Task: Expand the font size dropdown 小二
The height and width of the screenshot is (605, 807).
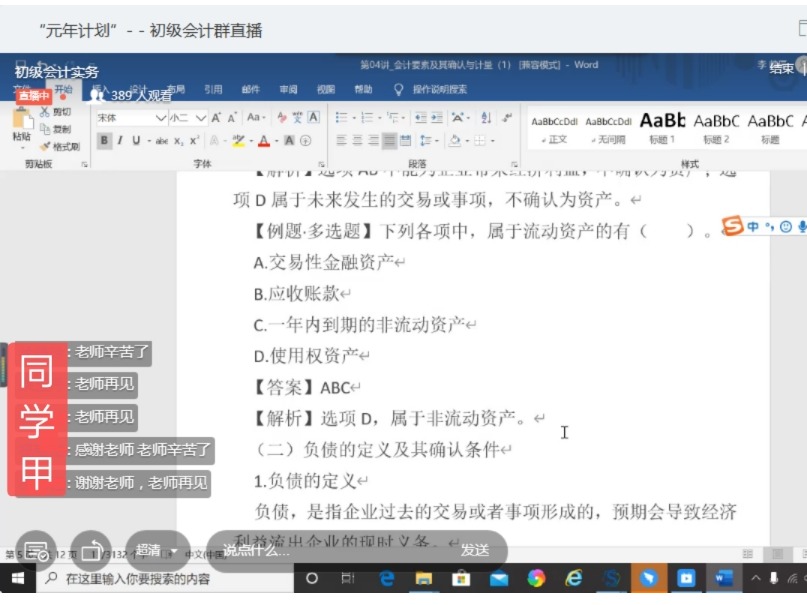Action: tap(187, 117)
